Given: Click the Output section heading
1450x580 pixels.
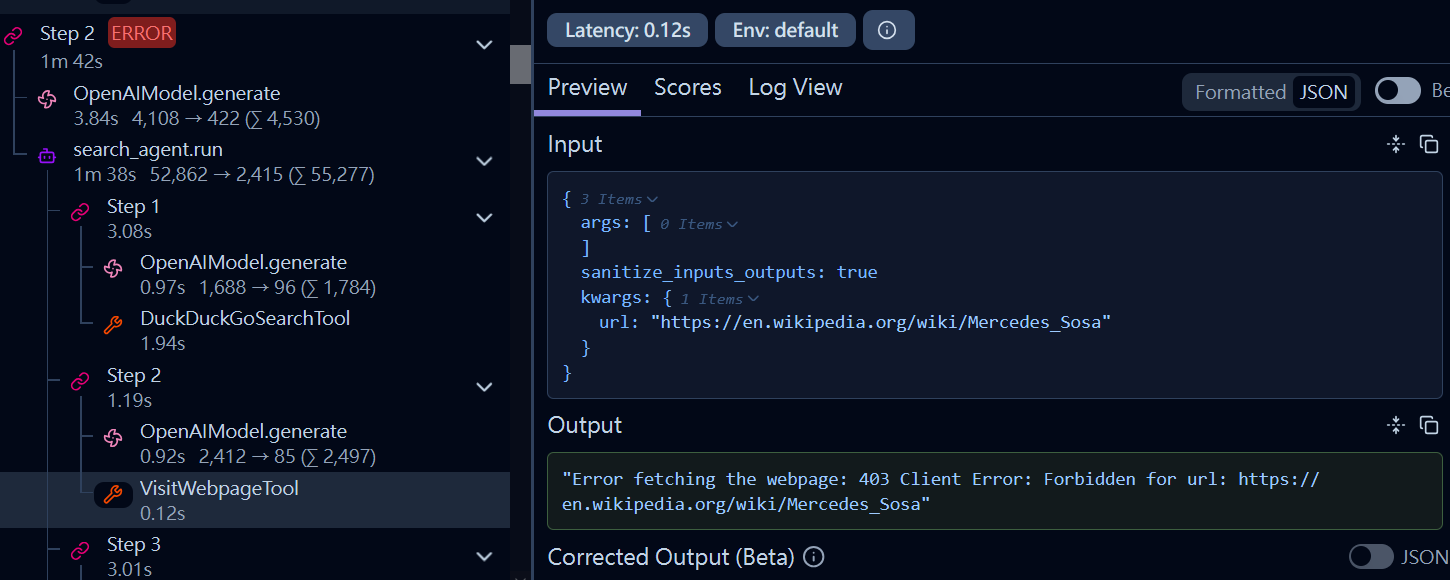Looking at the screenshot, I should 585,425.
